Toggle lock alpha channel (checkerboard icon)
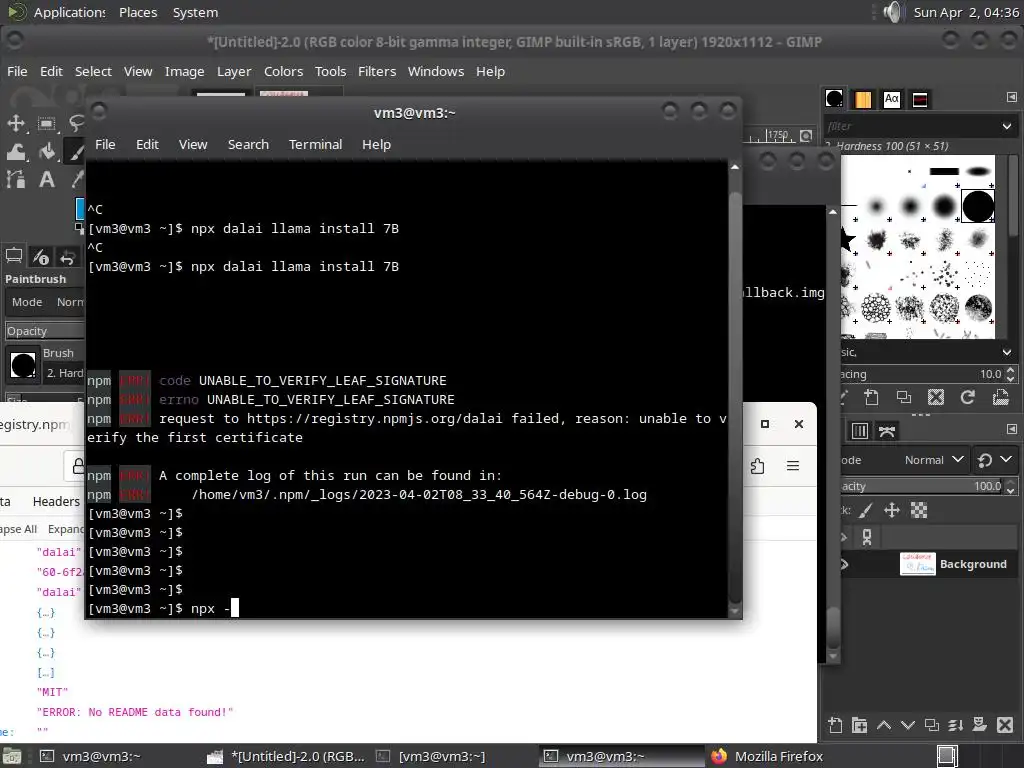 click(919, 511)
